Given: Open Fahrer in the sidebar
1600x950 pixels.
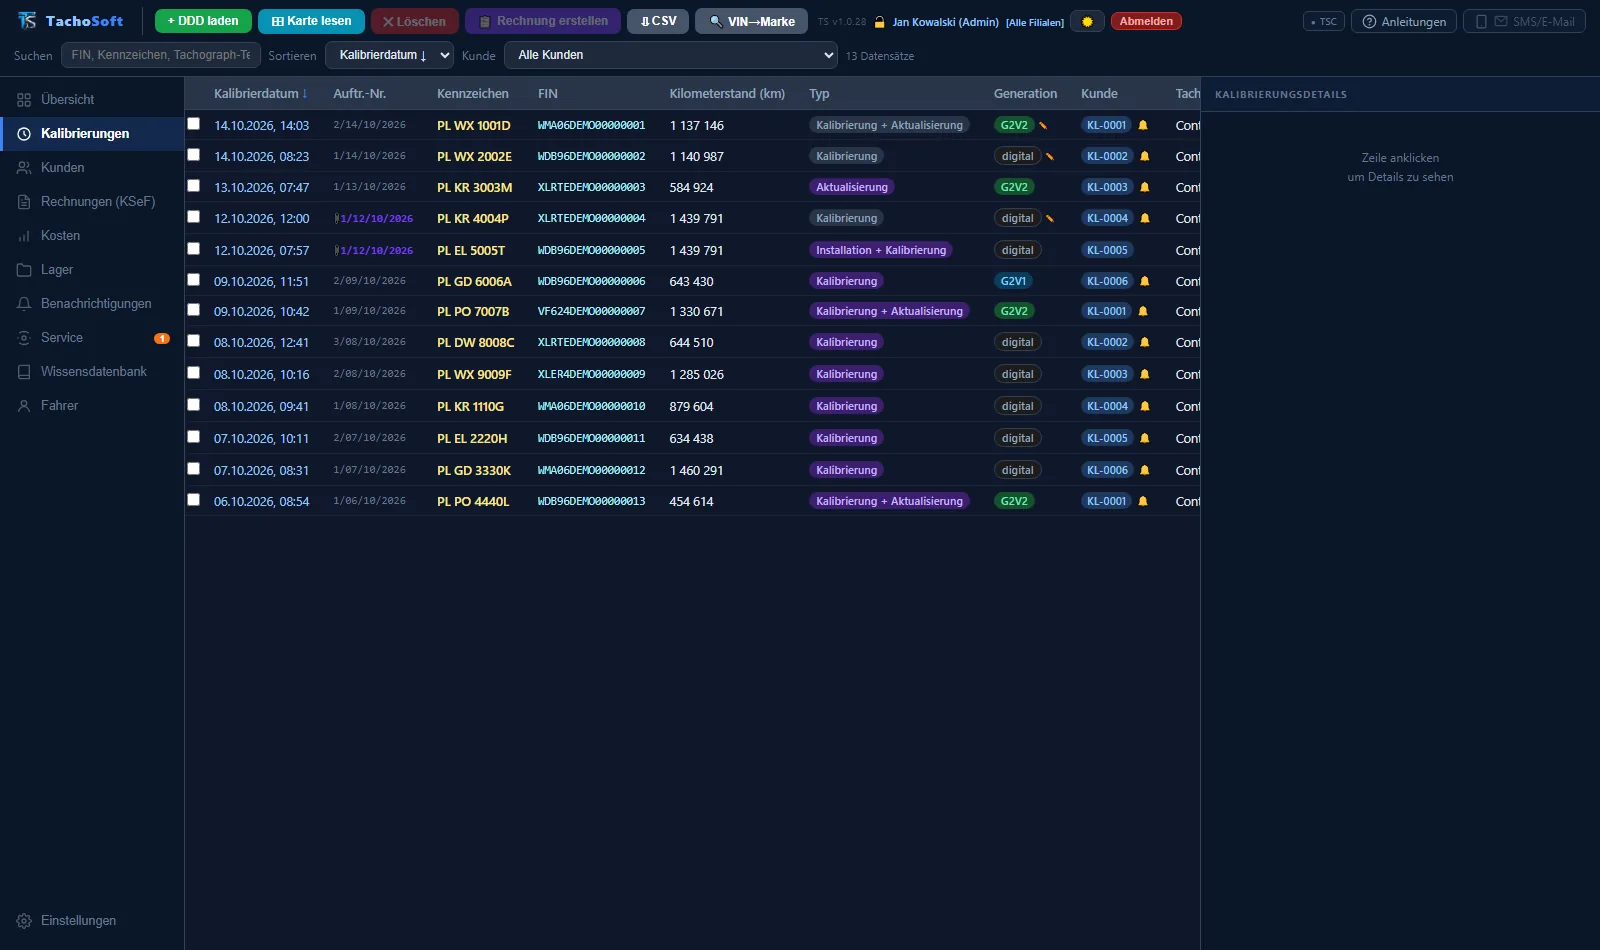Looking at the screenshot, I should tap(92, 405).
